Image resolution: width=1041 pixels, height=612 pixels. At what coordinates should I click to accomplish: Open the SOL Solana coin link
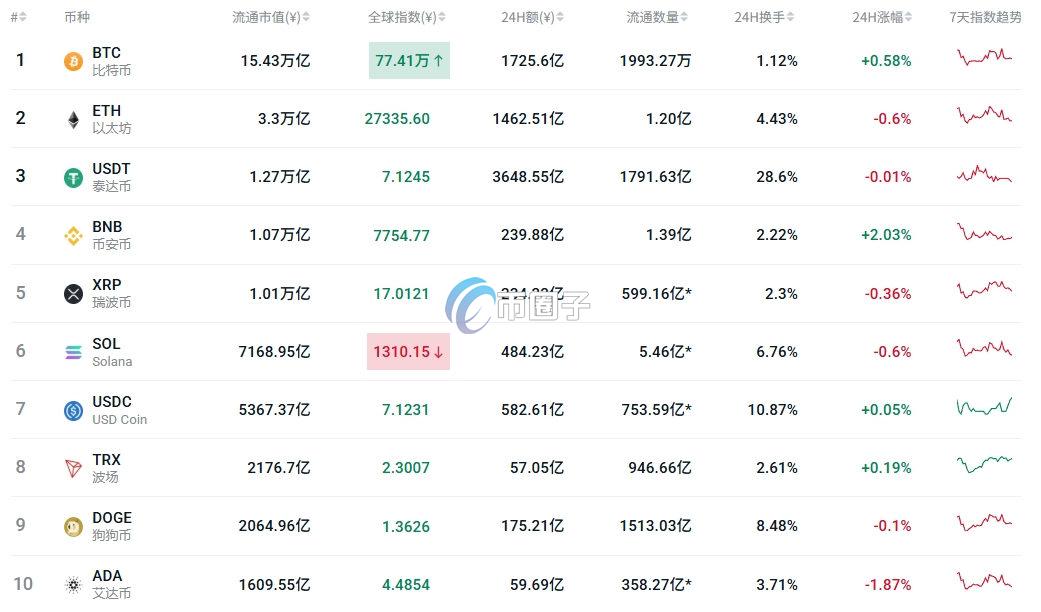[107, 351]
